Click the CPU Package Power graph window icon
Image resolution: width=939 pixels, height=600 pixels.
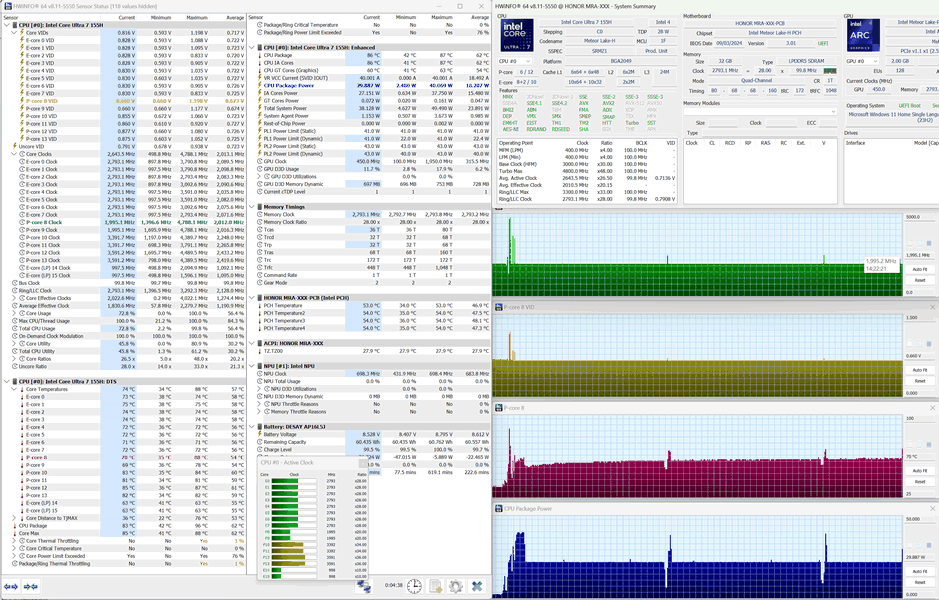click(498, 508)
